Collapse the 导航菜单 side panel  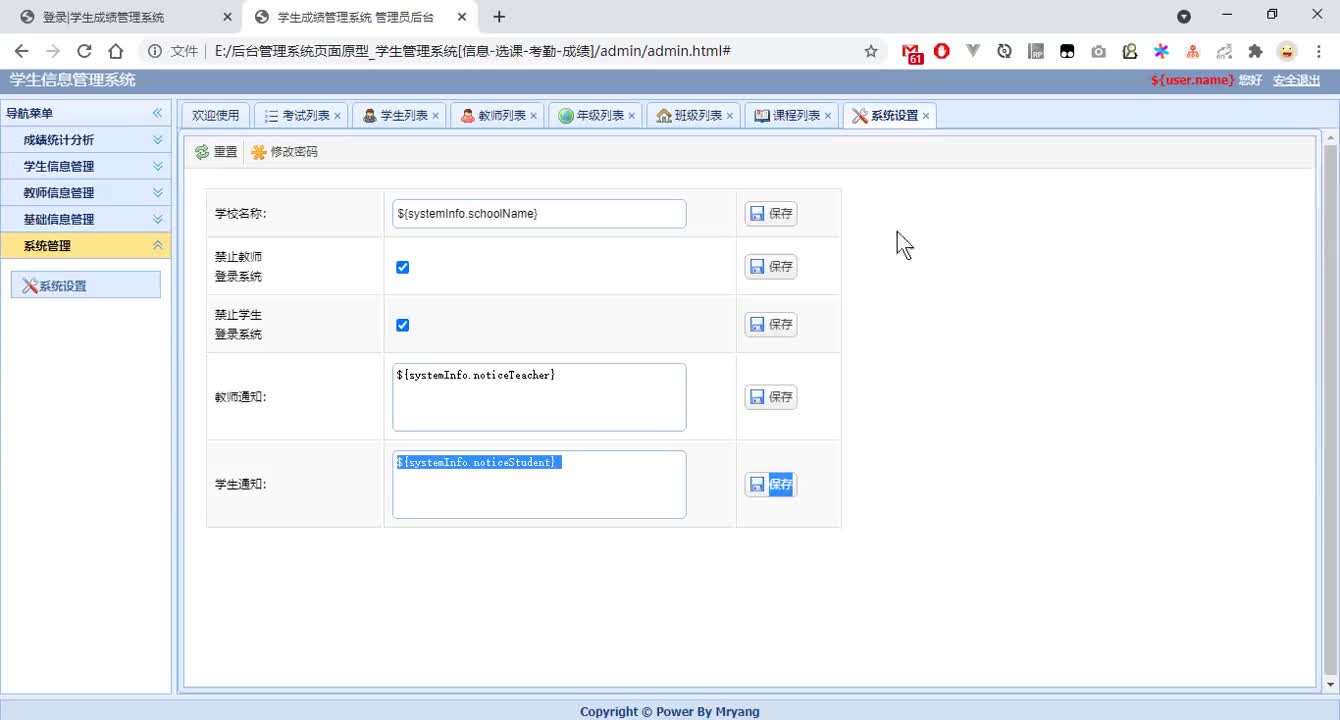157,113
